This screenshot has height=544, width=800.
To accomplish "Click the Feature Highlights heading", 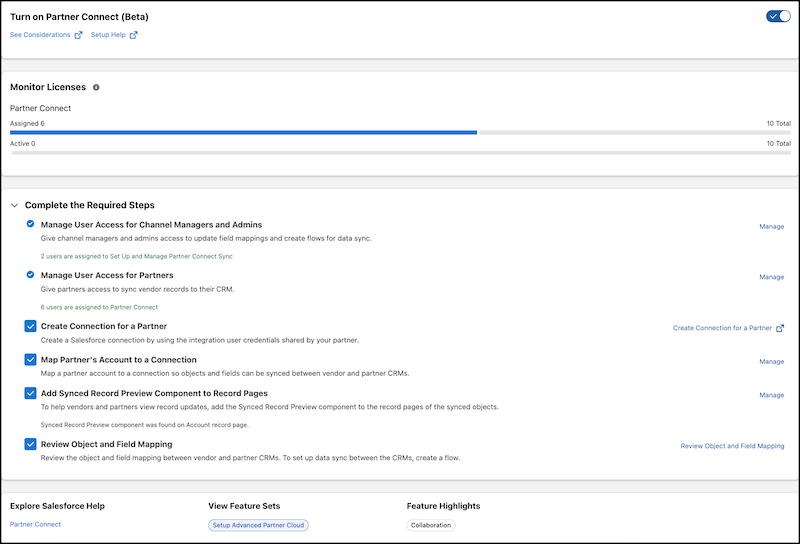I will point(443,506).
